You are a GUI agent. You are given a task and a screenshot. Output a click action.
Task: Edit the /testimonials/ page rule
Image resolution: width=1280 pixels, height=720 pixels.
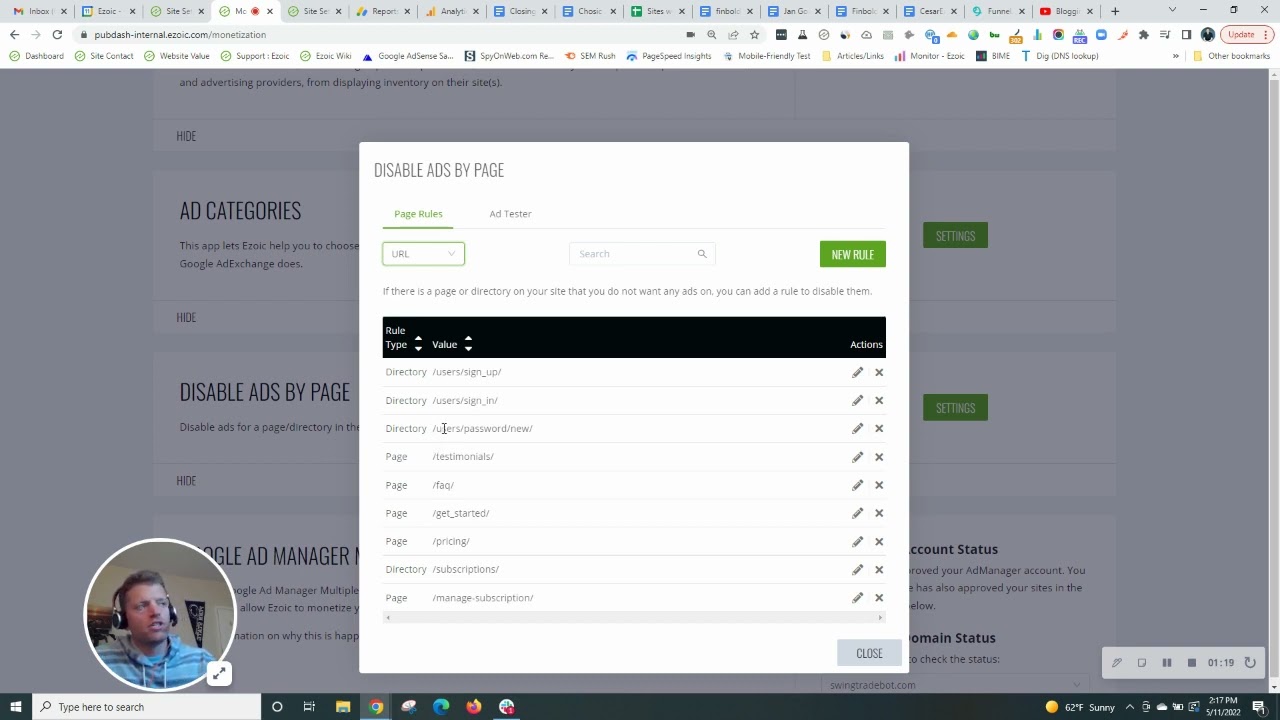pyautogui.click(x=857, y=457)
